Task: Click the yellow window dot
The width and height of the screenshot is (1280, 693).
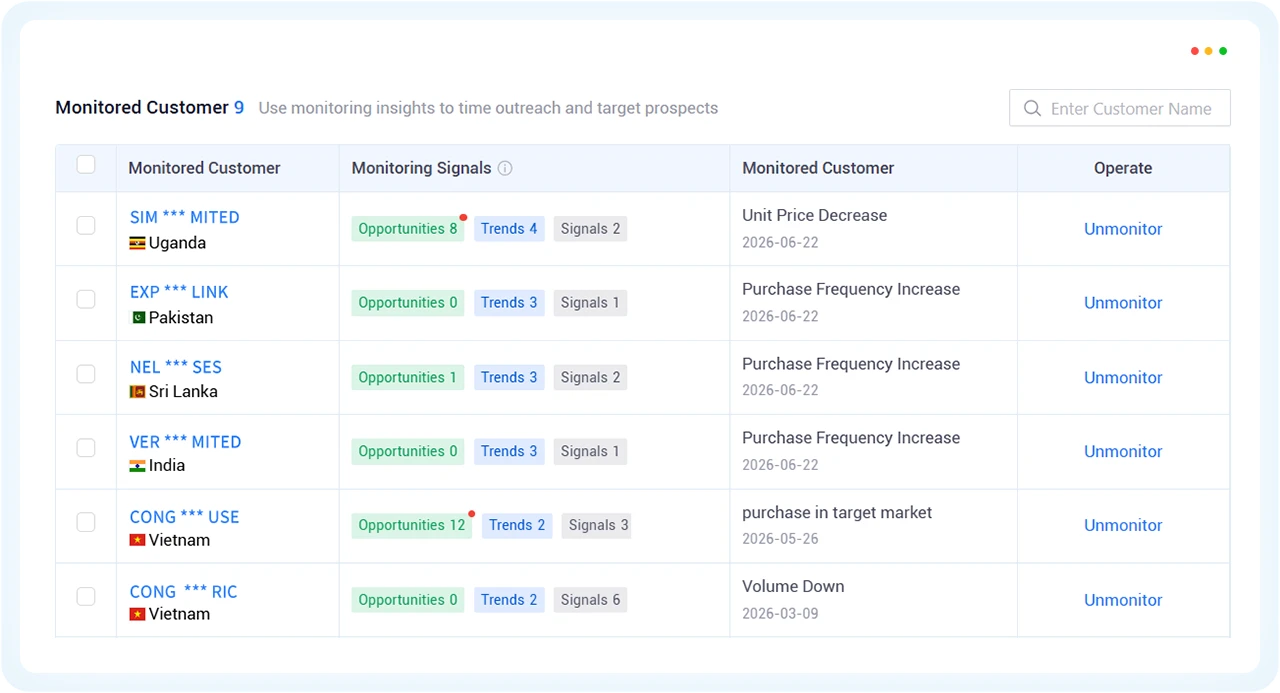Action: point(1209,51)
